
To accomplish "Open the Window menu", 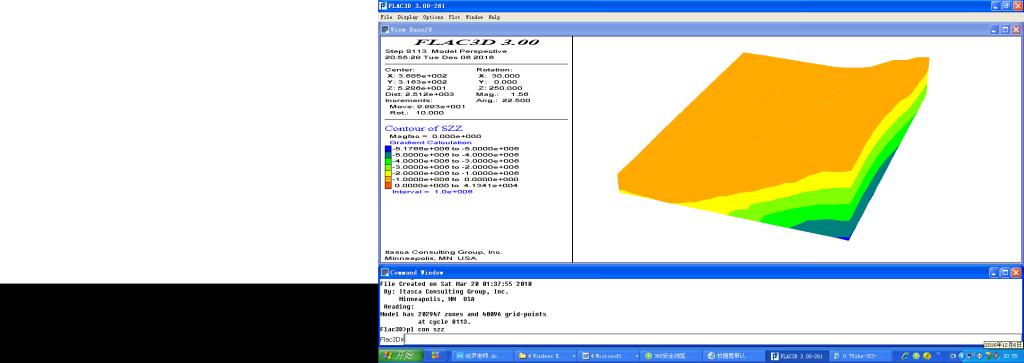I will [474, 17].
